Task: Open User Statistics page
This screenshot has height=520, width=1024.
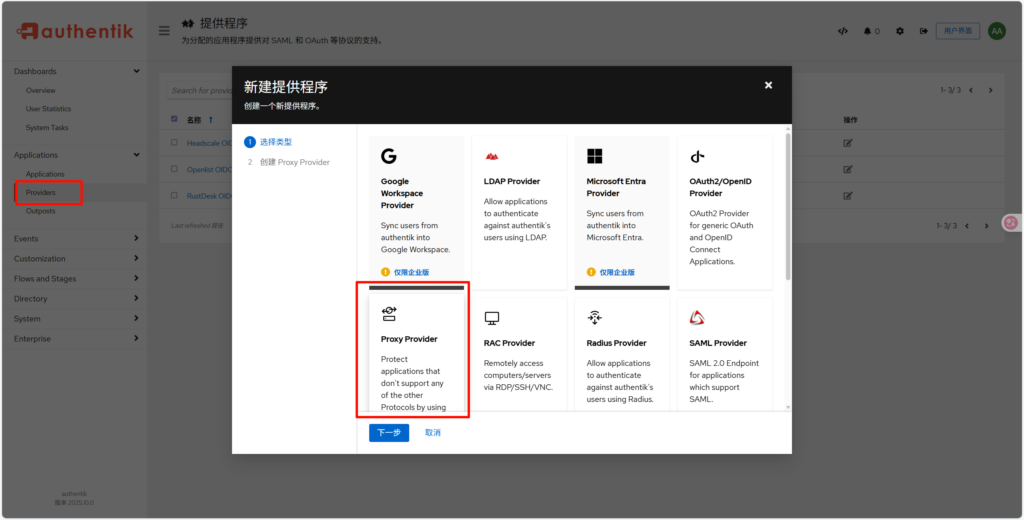Action: click(x=48, y=109)
